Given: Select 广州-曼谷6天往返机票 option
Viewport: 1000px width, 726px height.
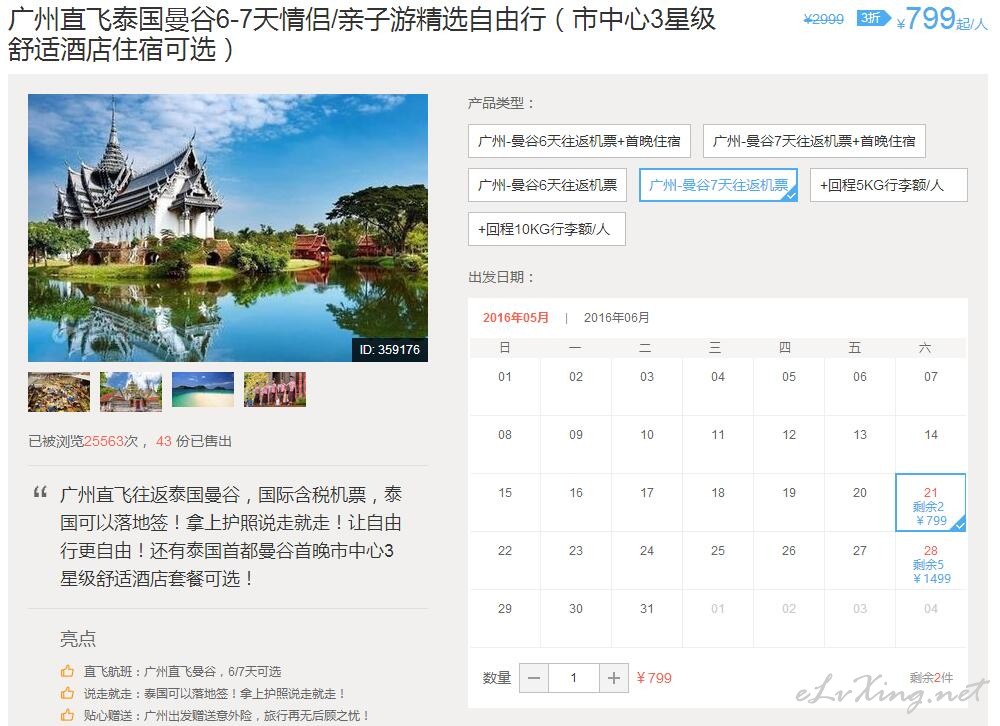Looking at the screenshot, I should click(547, 185).
